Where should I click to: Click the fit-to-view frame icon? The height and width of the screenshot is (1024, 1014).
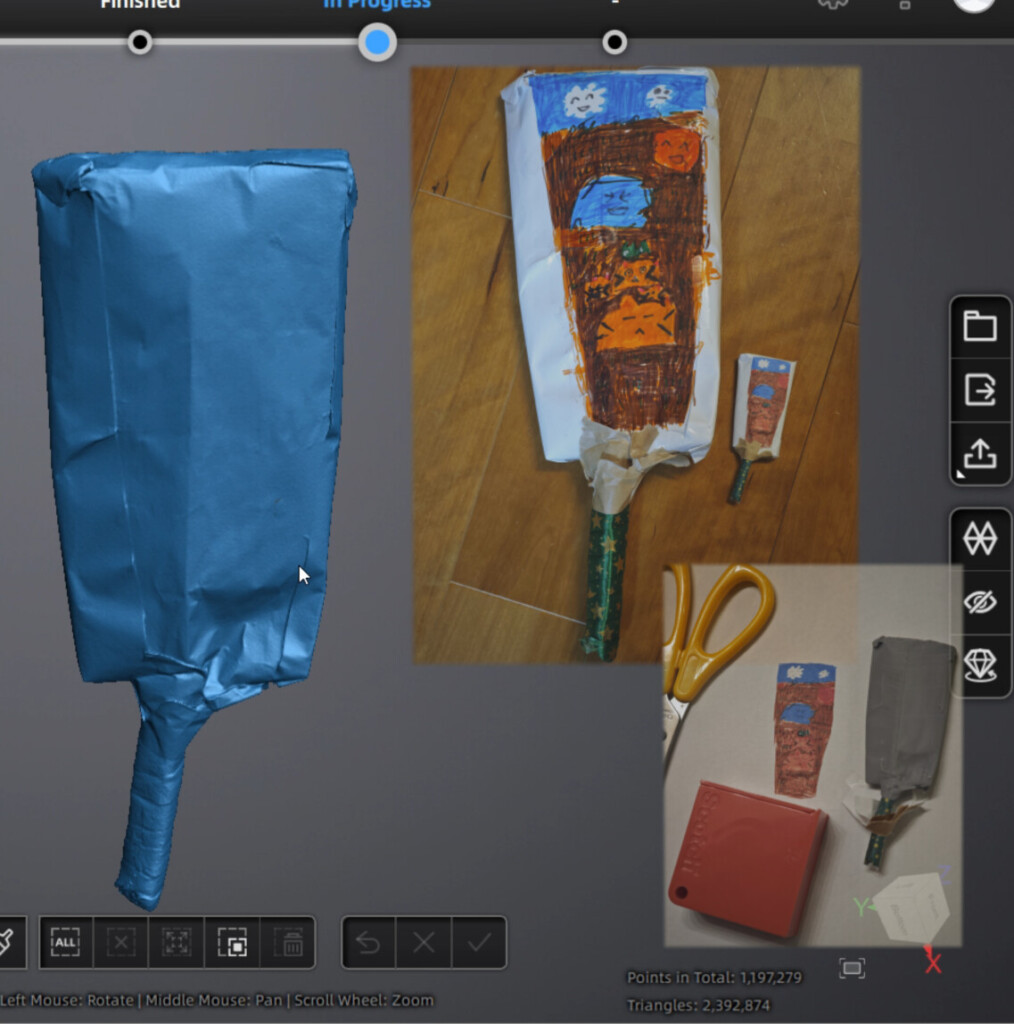click(852, 967)
